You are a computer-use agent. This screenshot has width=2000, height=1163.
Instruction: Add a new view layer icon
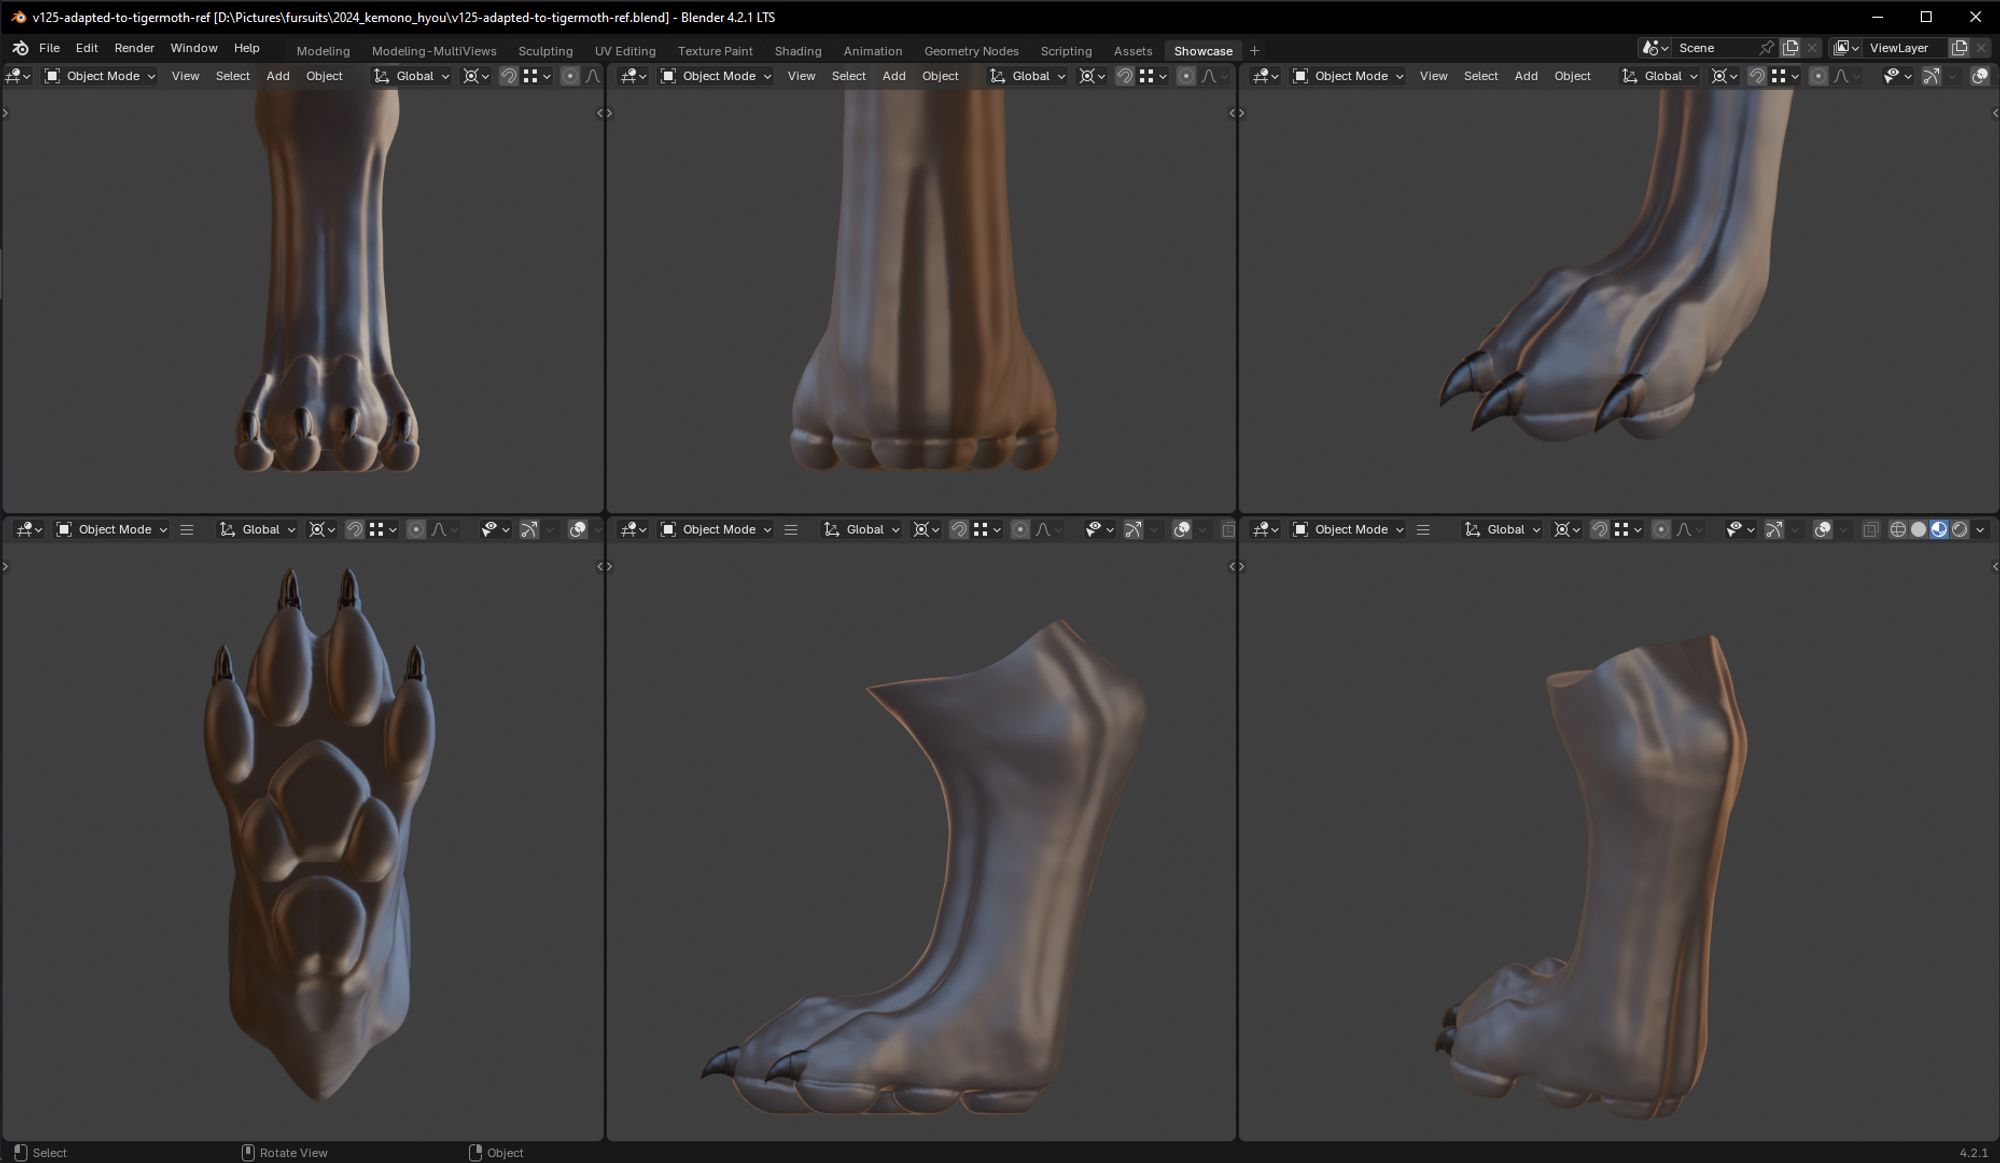pos(1959,48)
